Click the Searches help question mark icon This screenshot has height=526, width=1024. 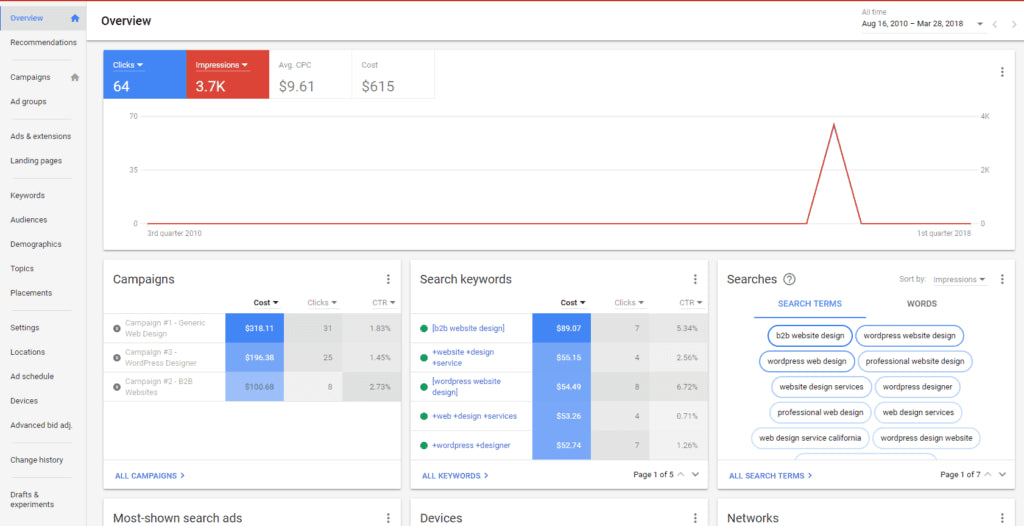tap(789, 280)
